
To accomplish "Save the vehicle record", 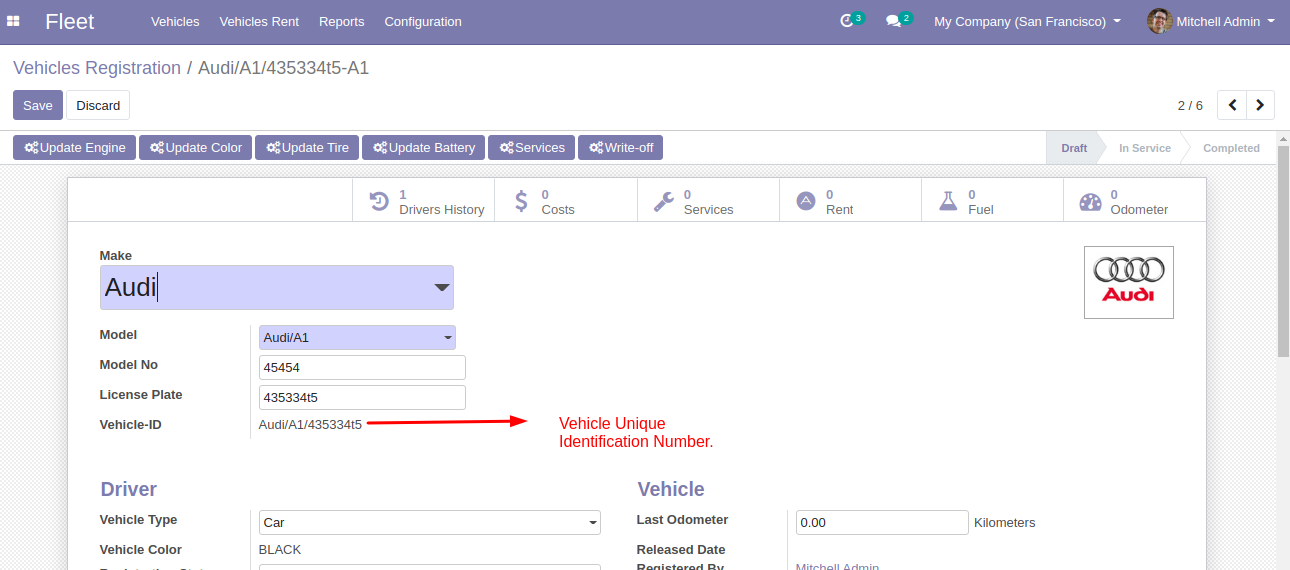I will (38, 105).
